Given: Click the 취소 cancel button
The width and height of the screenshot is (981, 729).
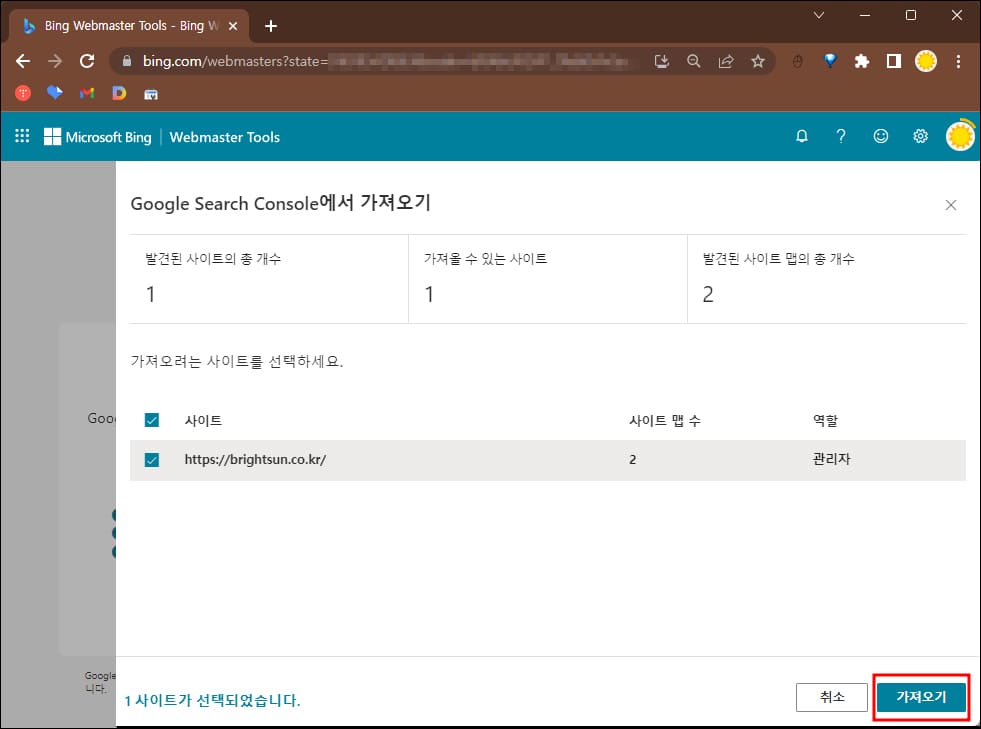Looking at the screenshot, I should click(831, 696).
